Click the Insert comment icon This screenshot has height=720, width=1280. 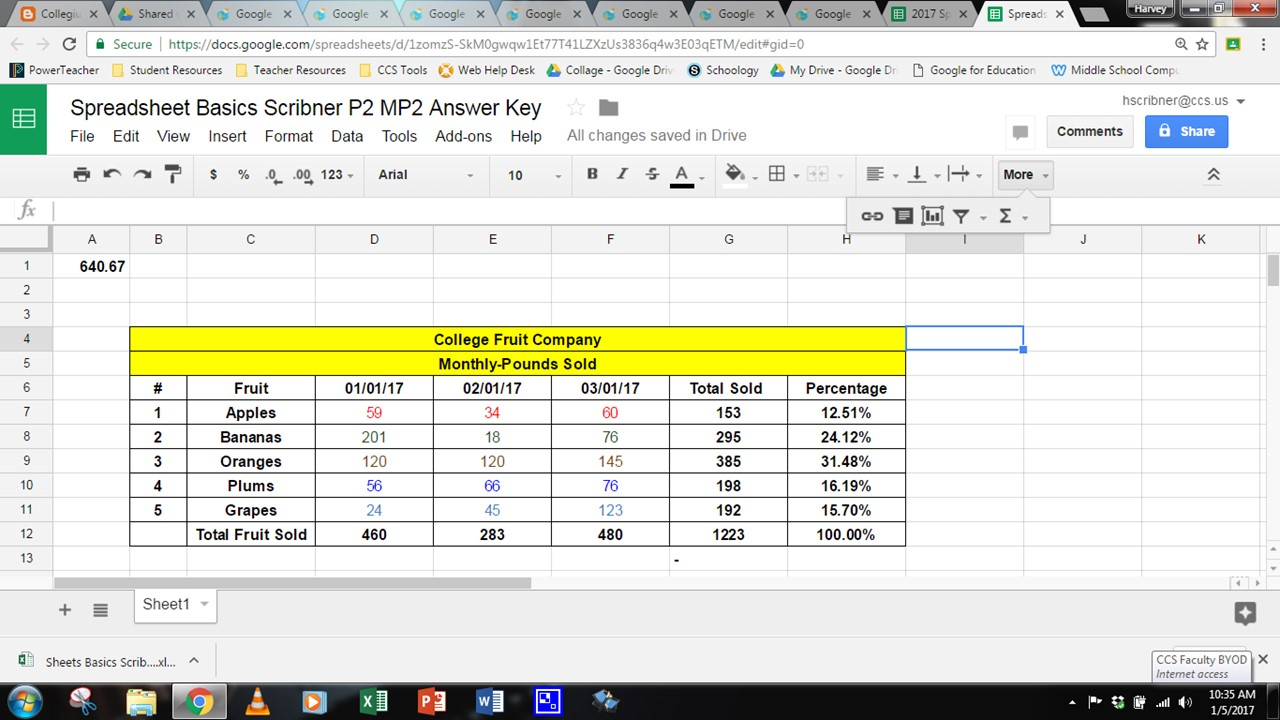[902, 215]
